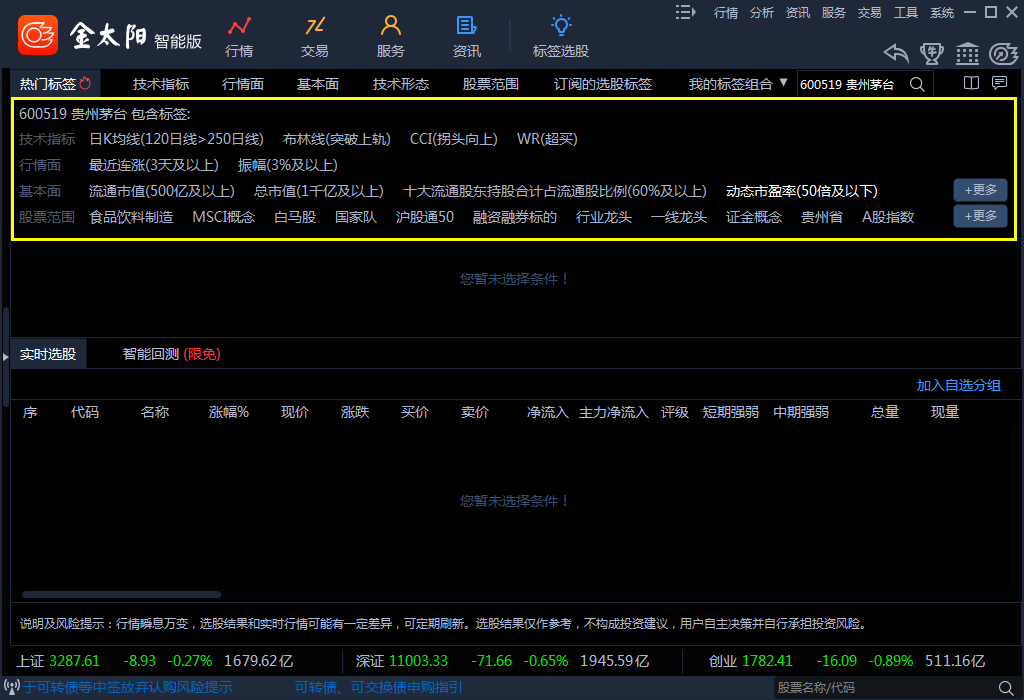Viewport: 1024px width, 700px height.
Task: Sort by 主力净流入 column header
Action: click(x=614, y=412)
